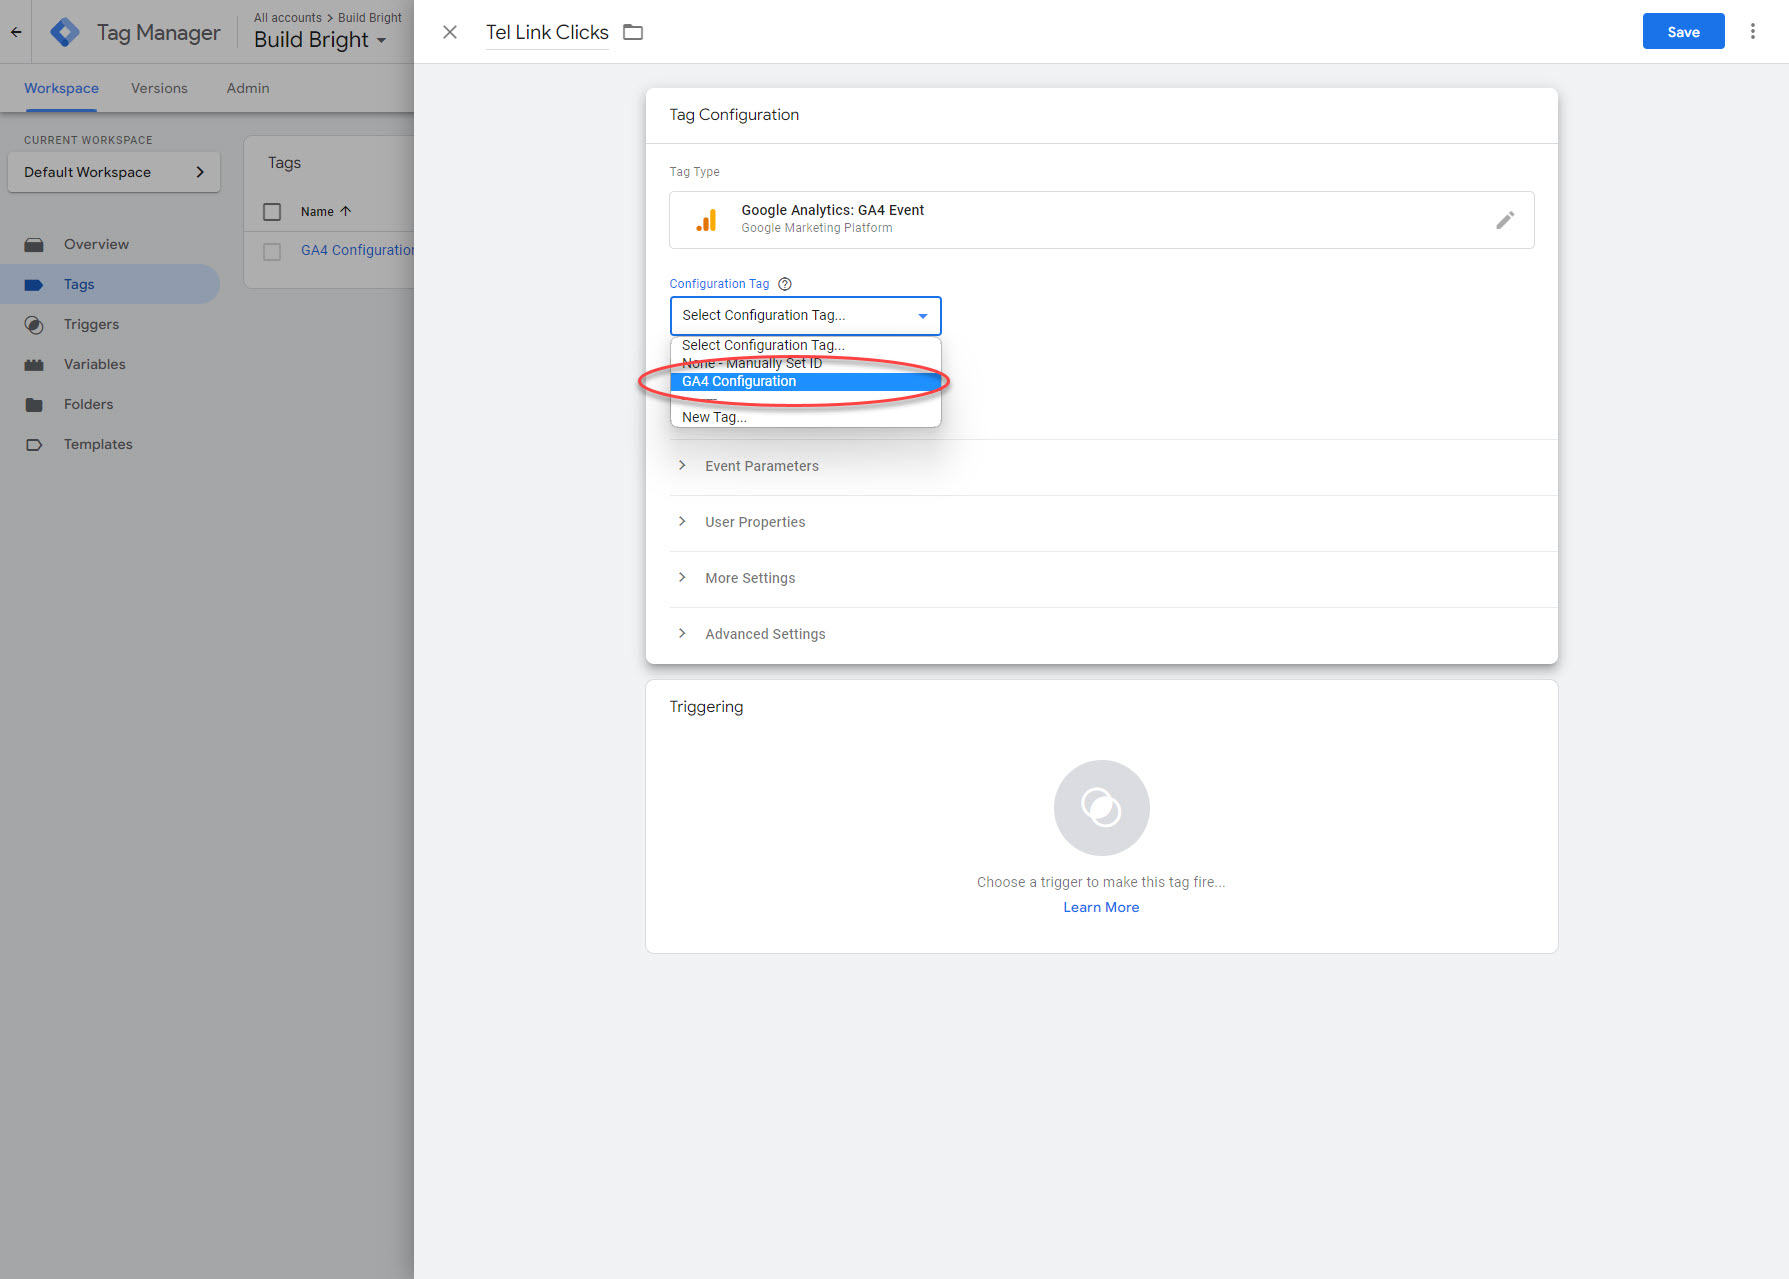This screenshot has width=1789, height=1279.
Task: Save the tag with the Save button
Action: coord(1683,32)
